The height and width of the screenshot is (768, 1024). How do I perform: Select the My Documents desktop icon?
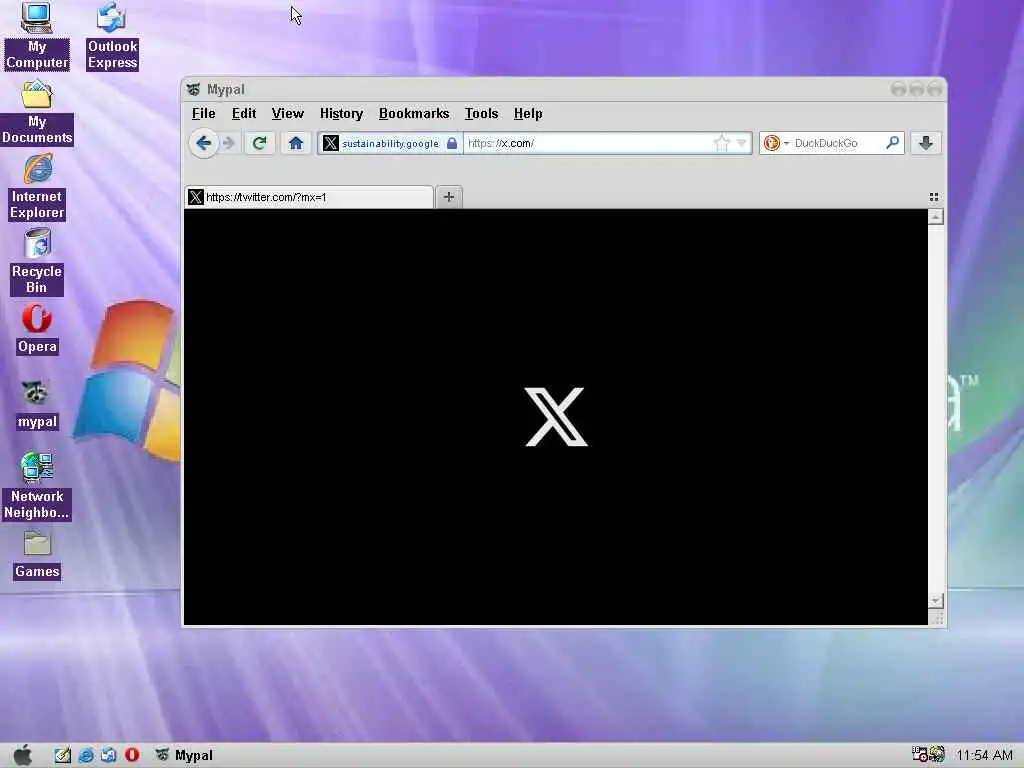(37, 112)
